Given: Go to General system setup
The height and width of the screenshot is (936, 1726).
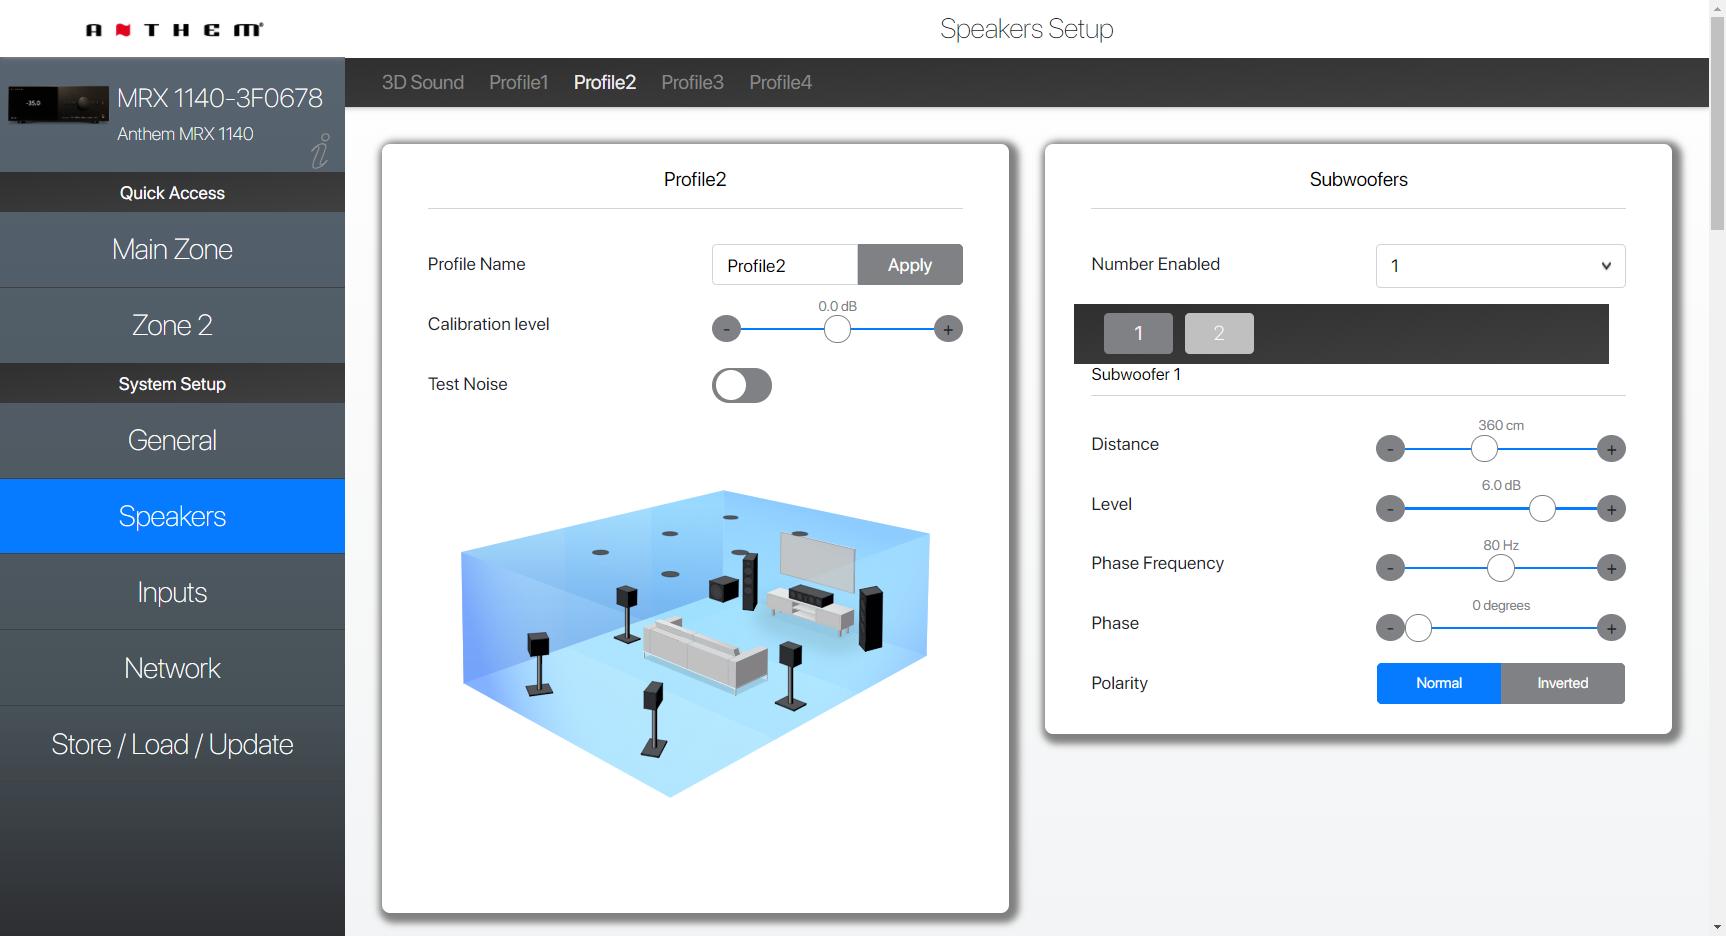Looking at the screenshot, I should [172, 441].
